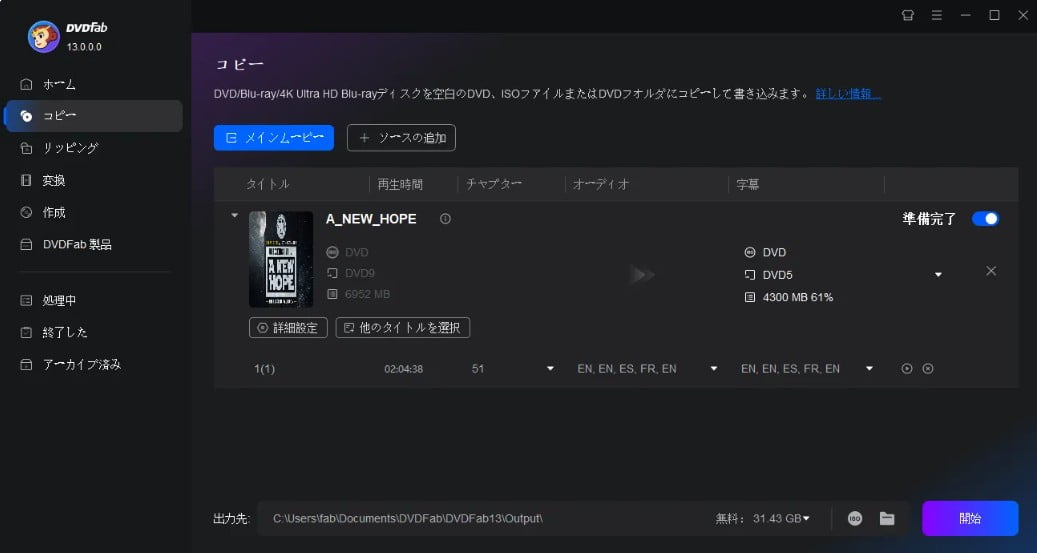This screenshot has width=1037, height=553.
Task: Open info icon next to A_NEW_HOPE
Action: [446, 219]
